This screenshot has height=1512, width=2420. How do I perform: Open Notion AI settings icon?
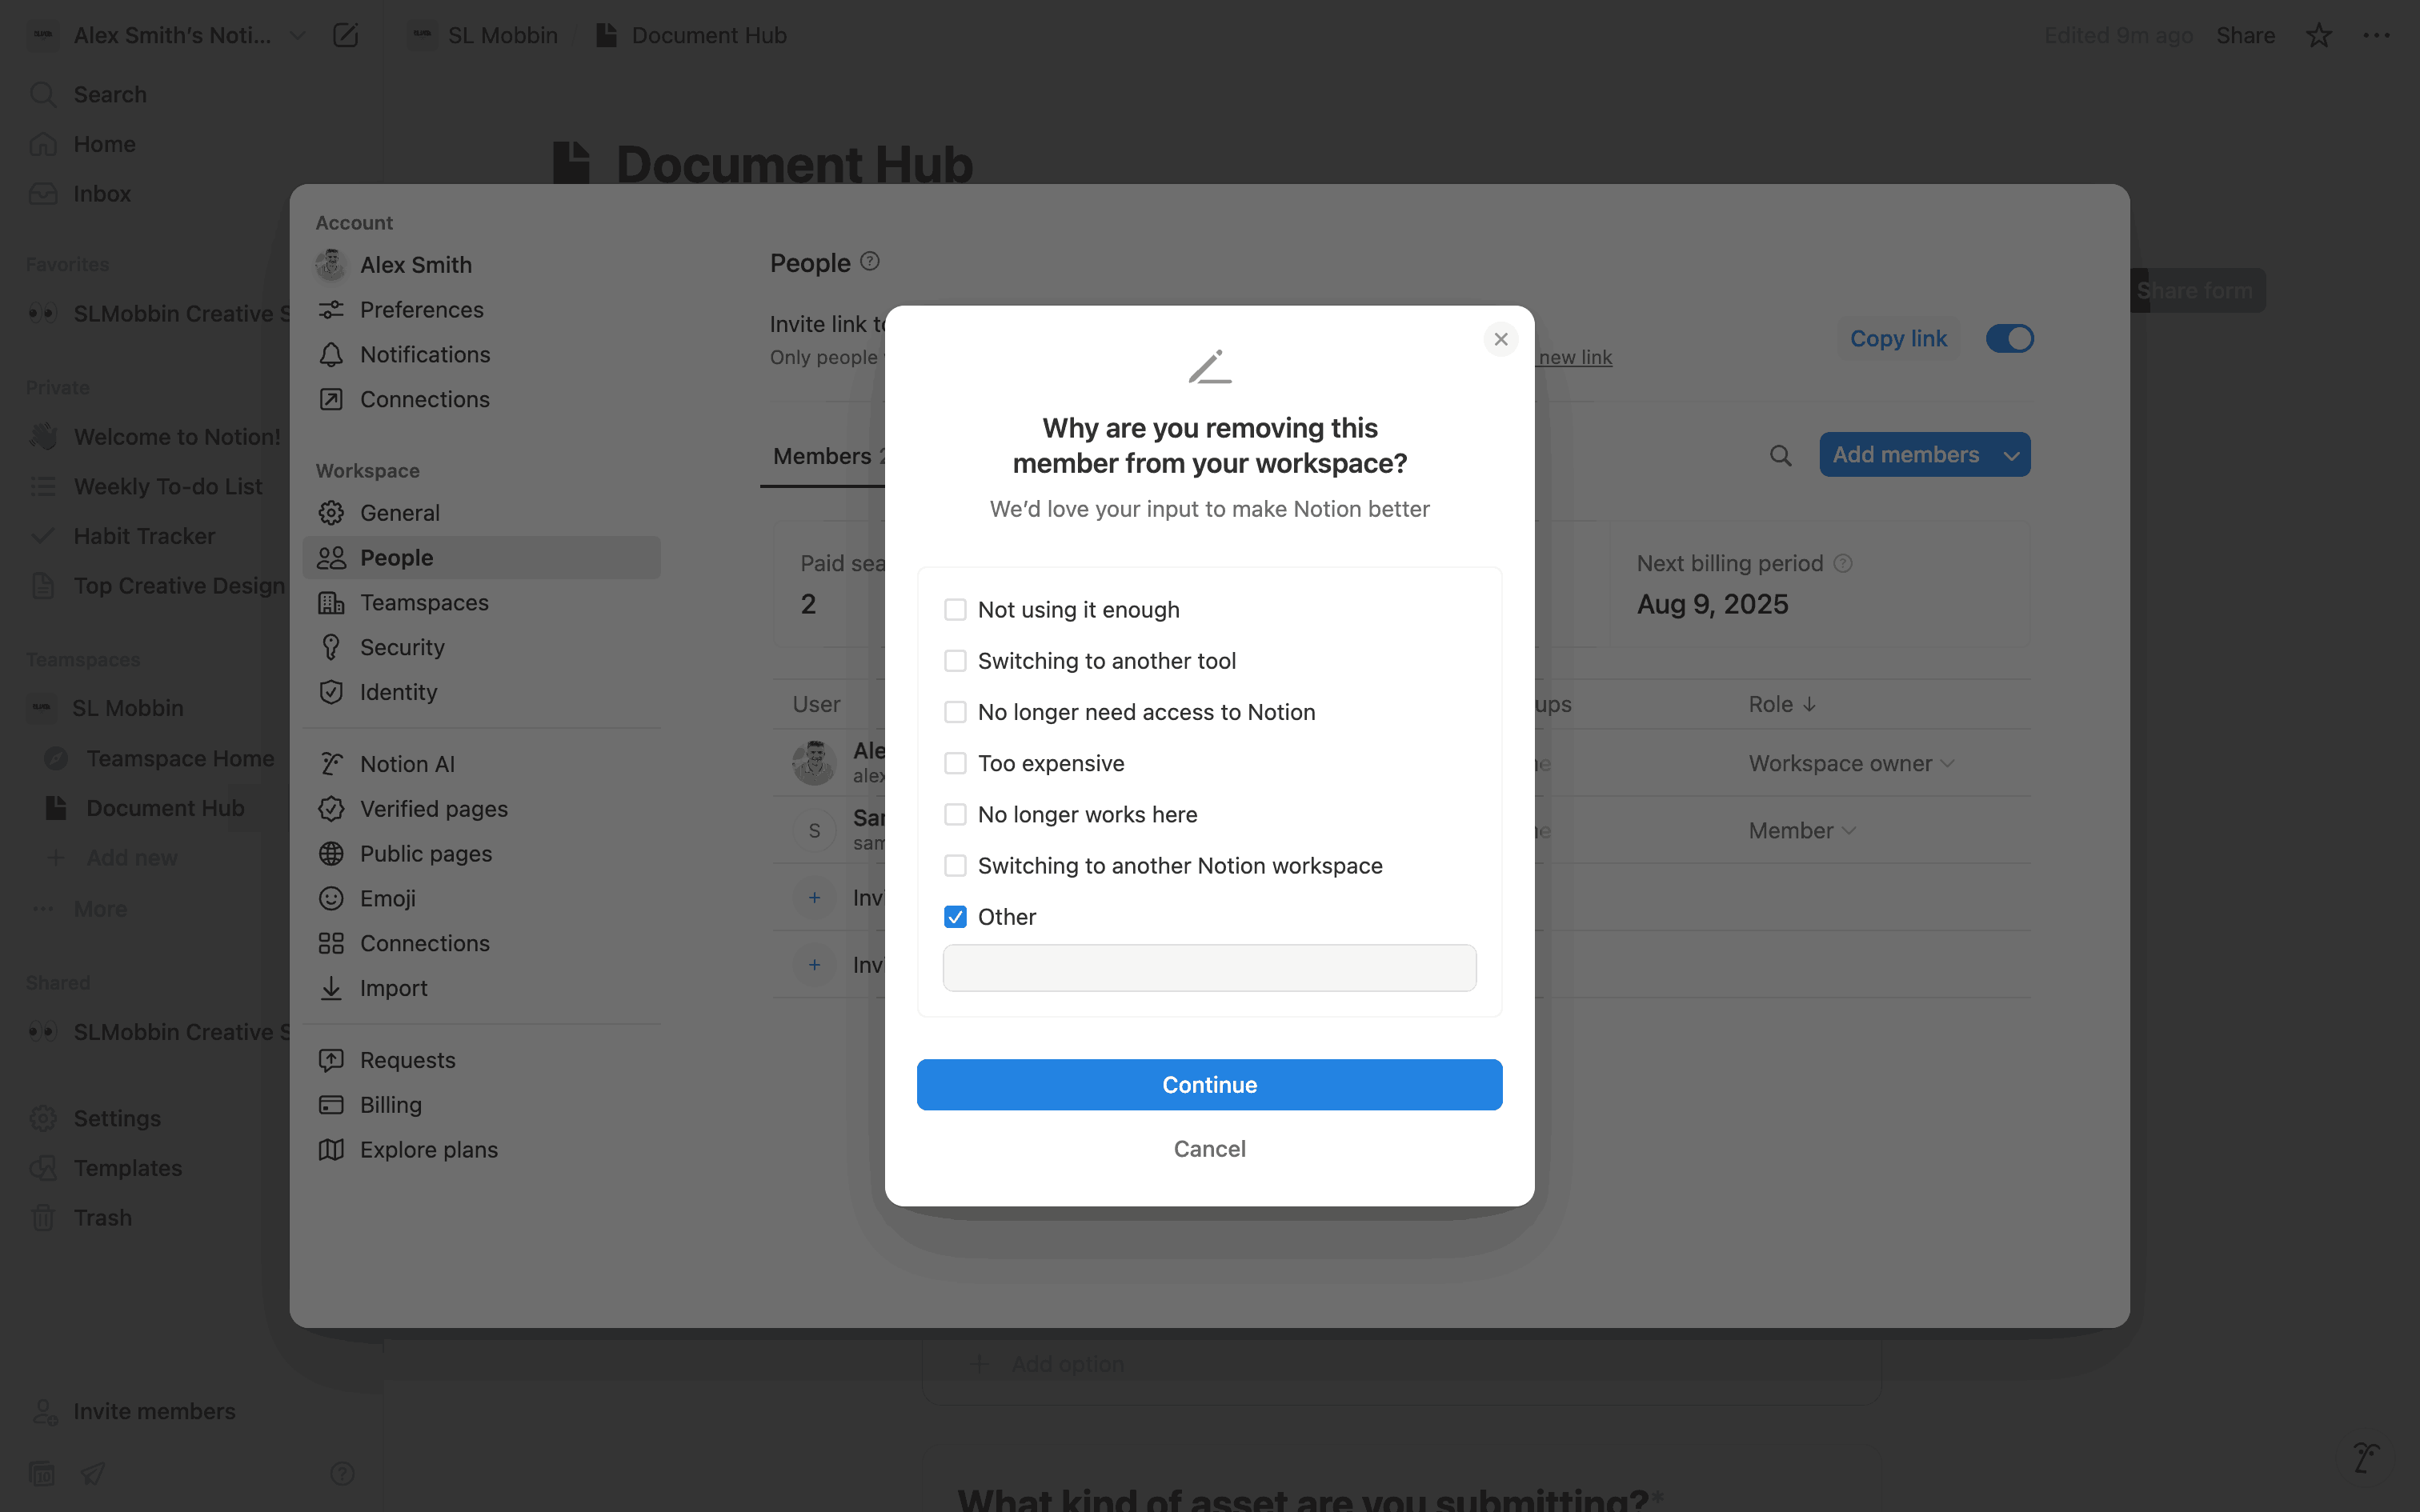point(331,764)
